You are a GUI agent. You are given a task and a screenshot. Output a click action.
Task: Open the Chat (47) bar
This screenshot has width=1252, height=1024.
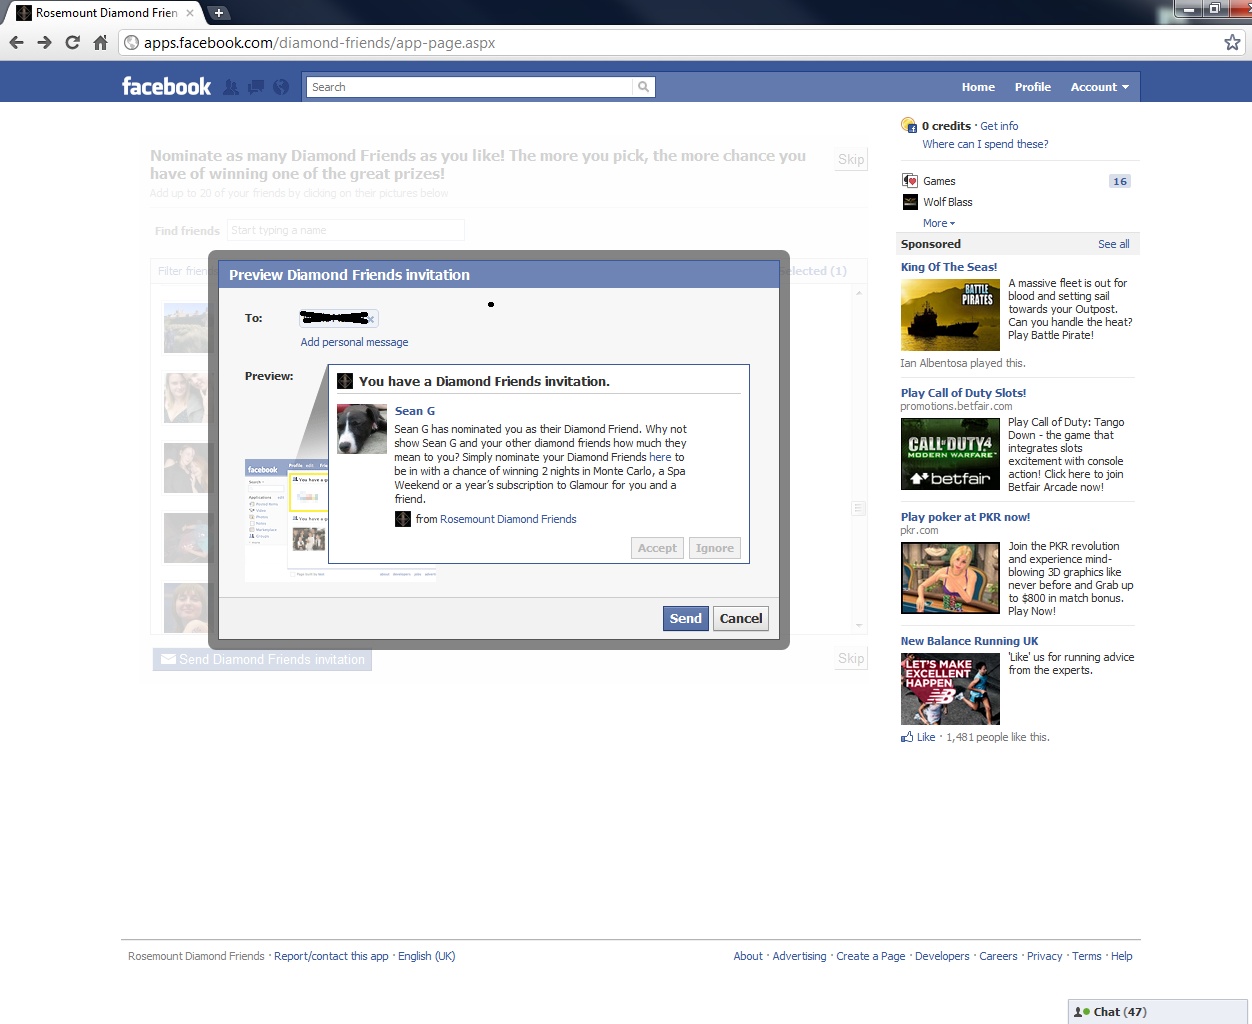[x=1158, y=1012]
